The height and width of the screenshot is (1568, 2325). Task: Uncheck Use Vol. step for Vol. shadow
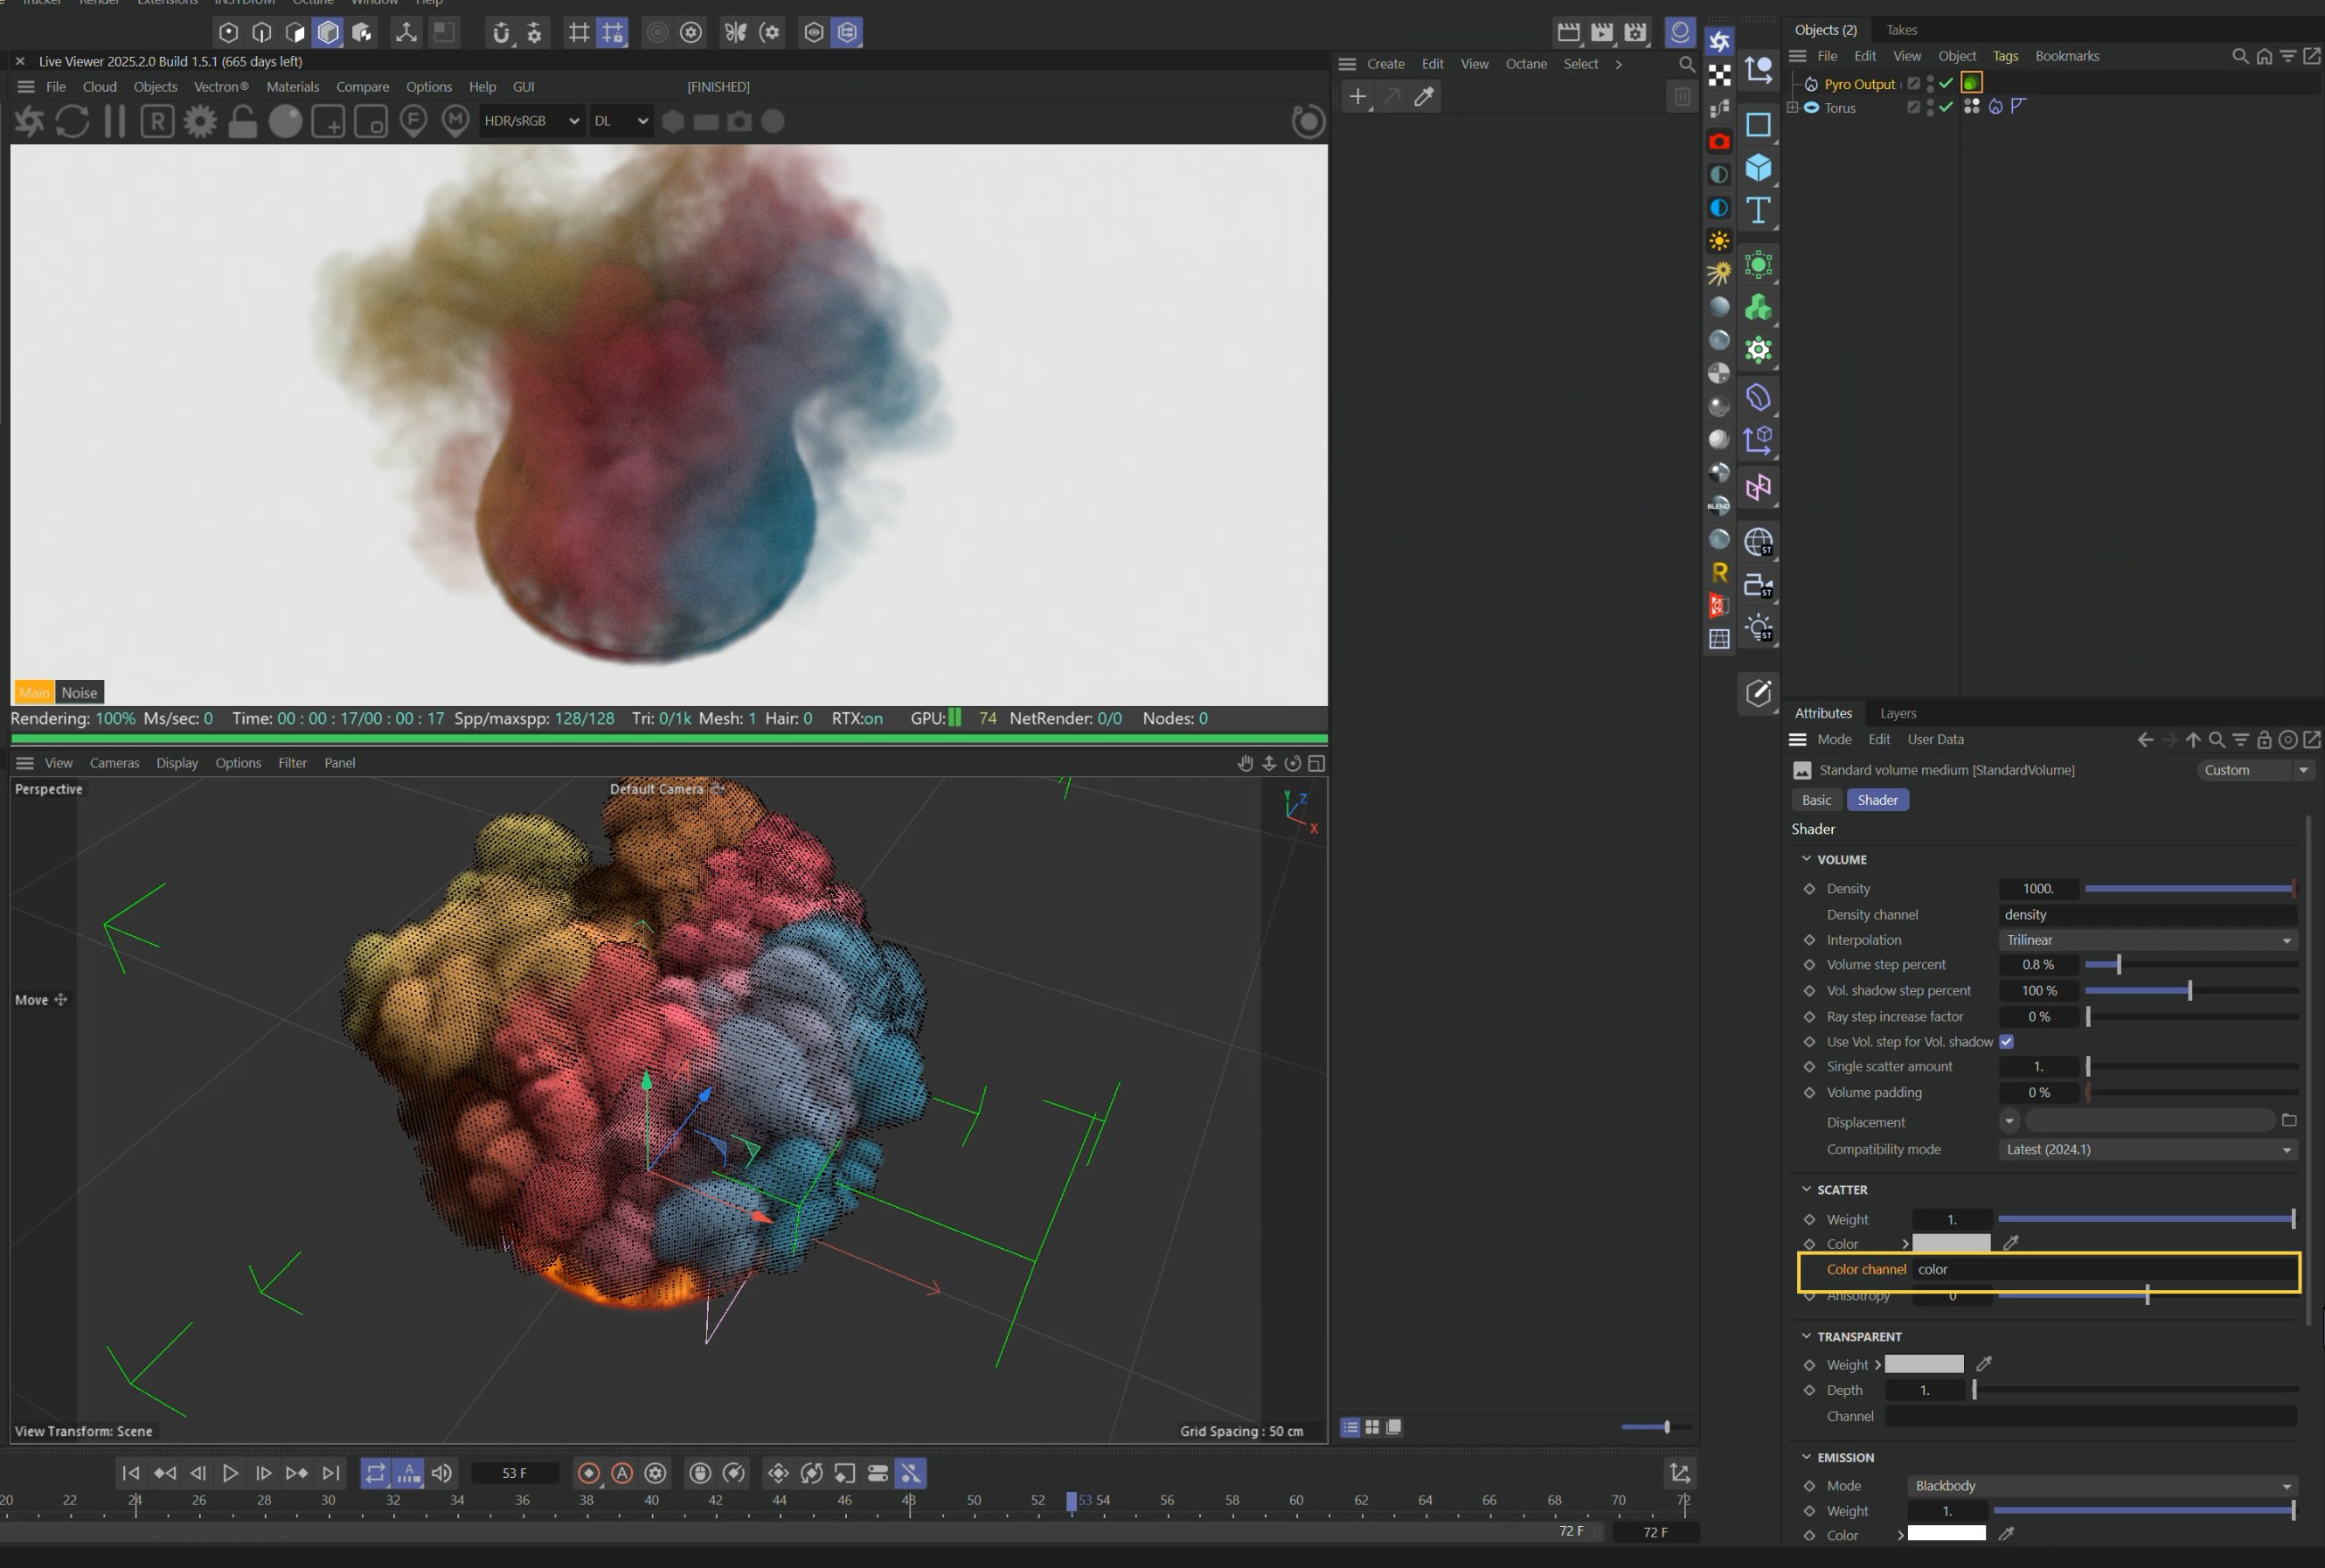click(x=2006, y=1042)
